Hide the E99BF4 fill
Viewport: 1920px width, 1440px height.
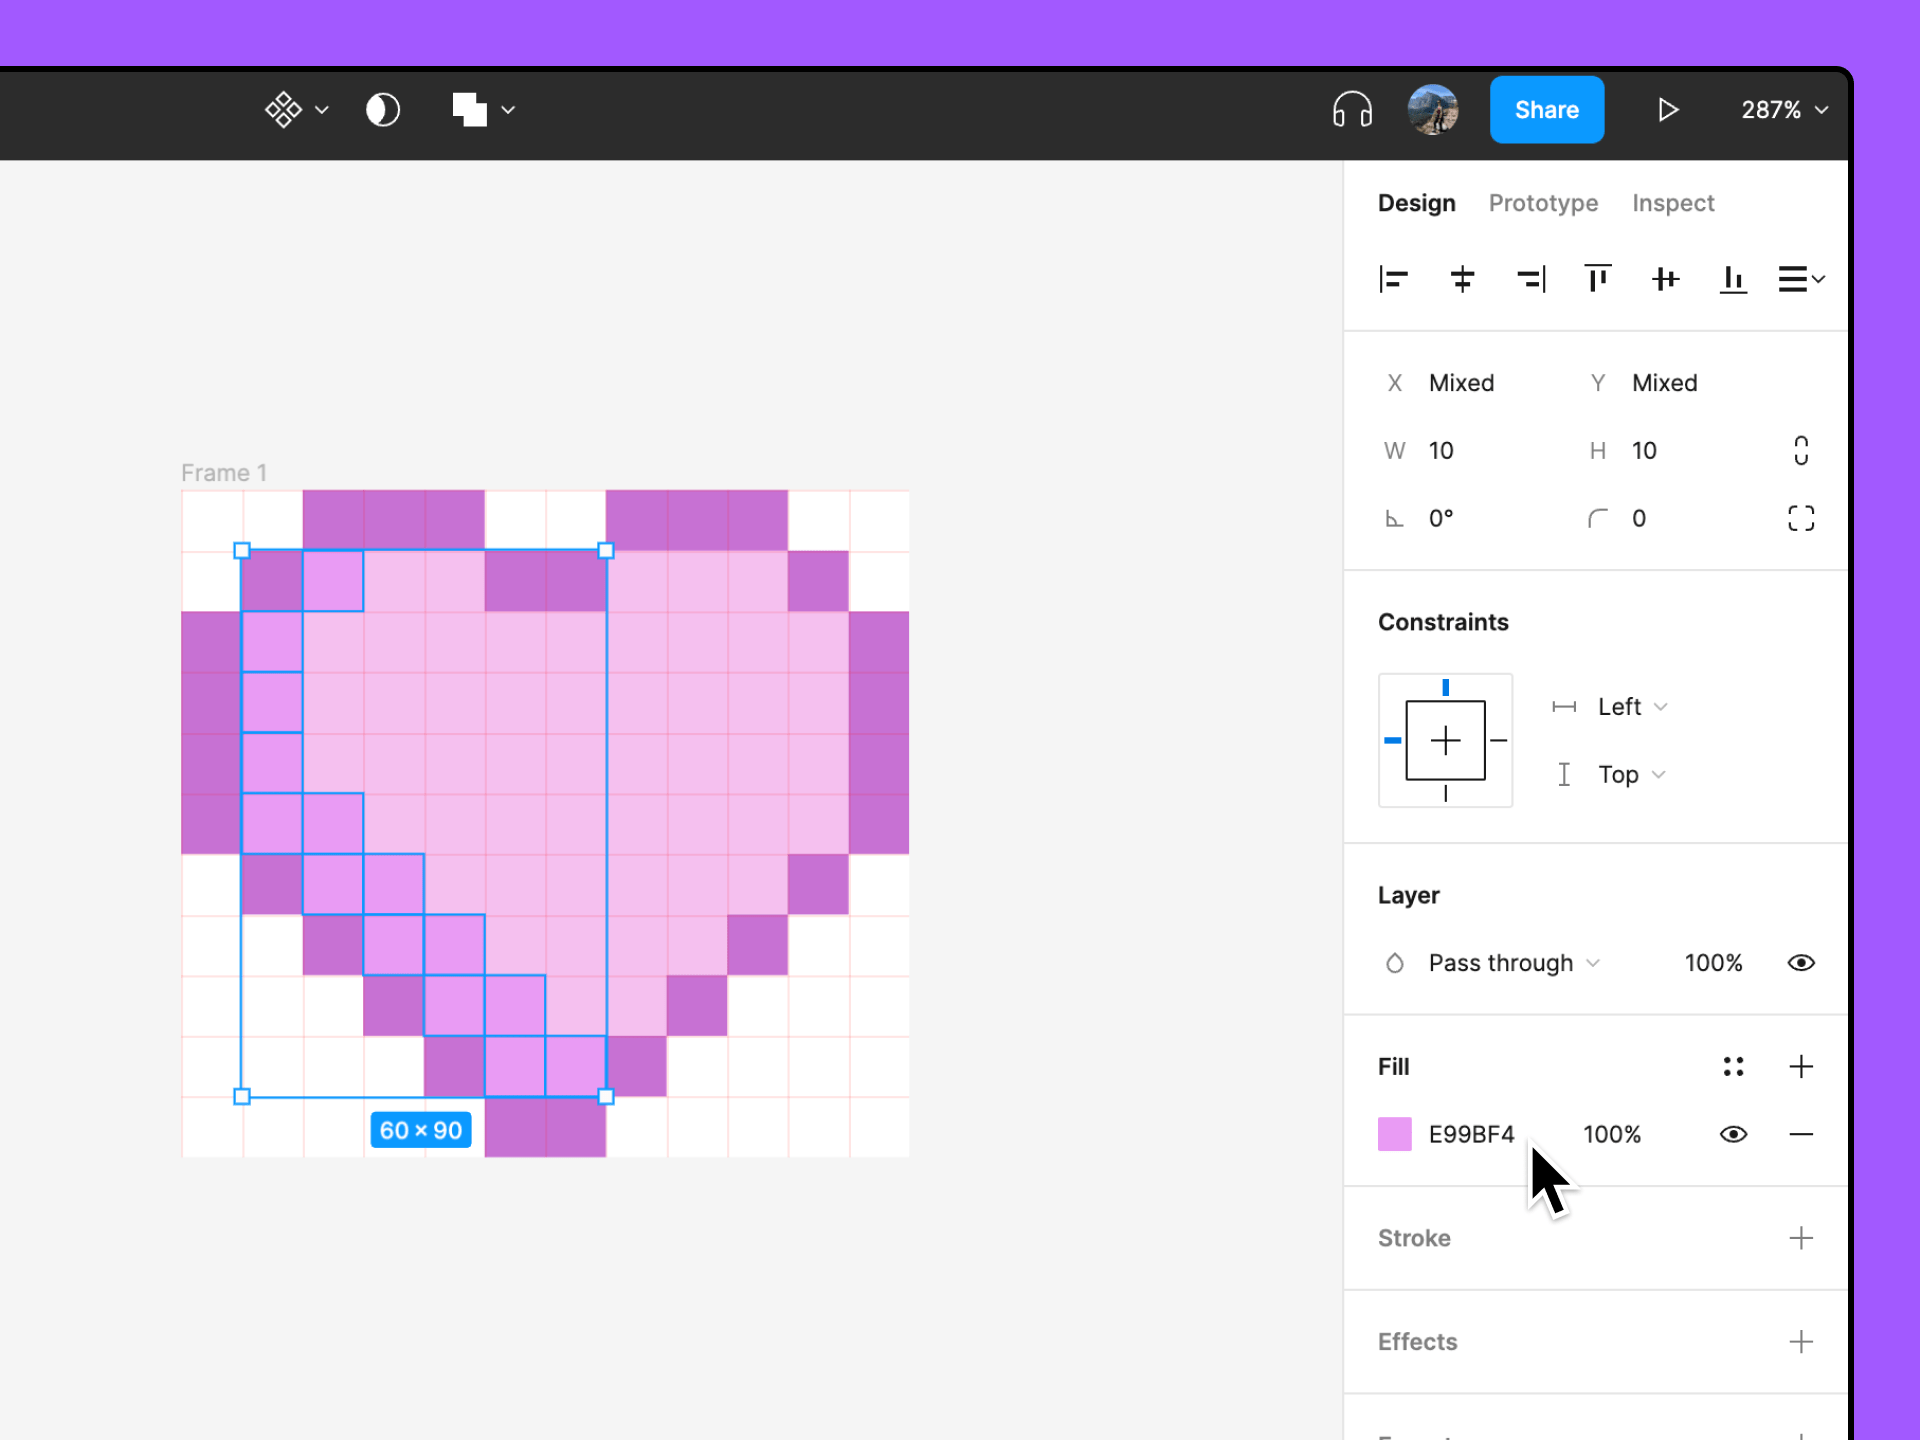click(x=1733, y=1134)
